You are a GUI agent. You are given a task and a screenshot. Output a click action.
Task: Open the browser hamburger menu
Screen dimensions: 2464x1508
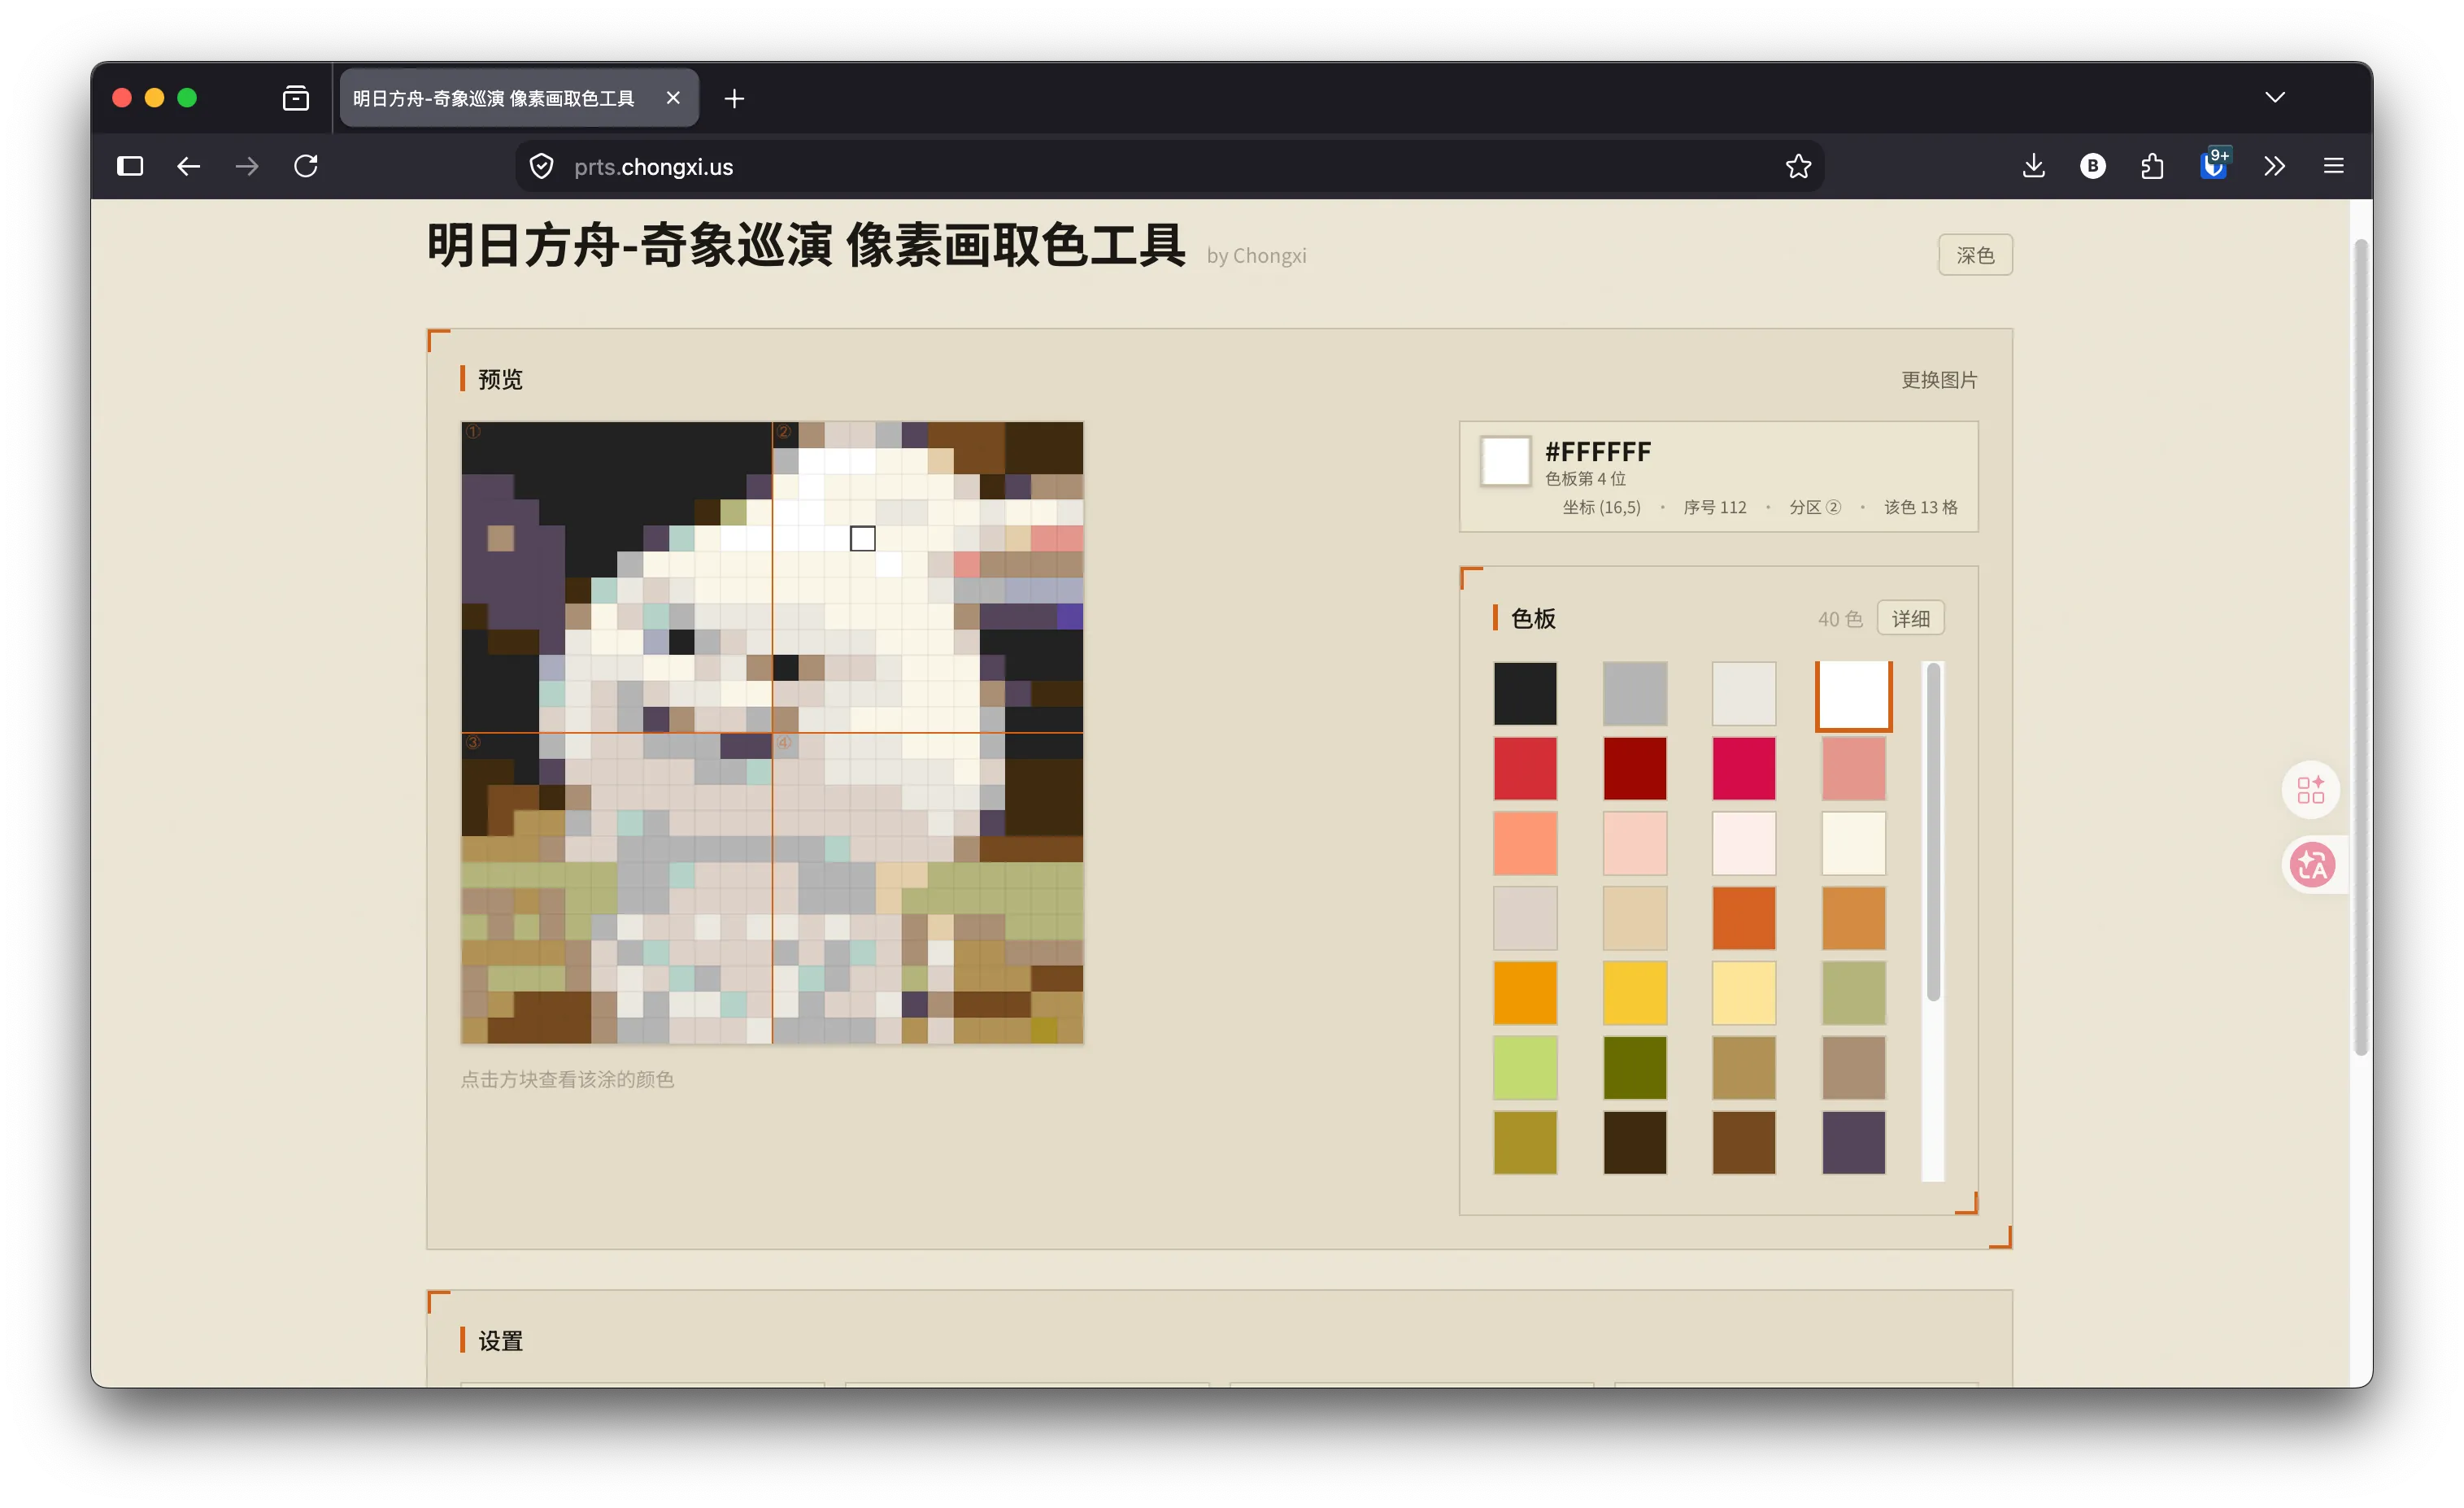coord(2333,166)
